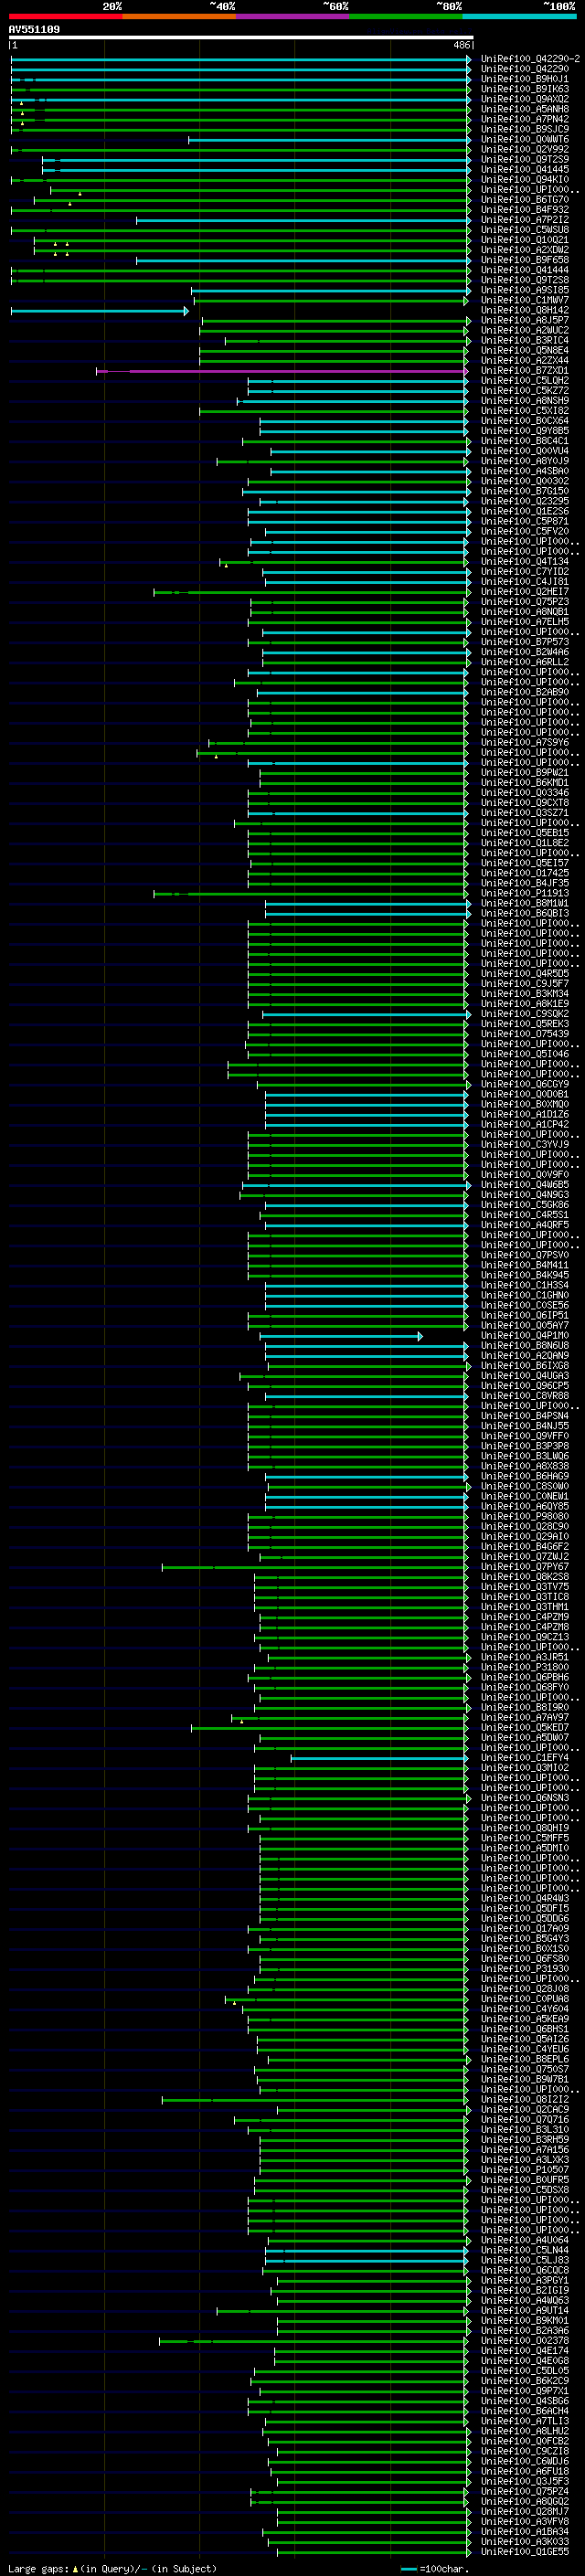The width and height of the screenshot is (585, 2576).
Task: Click hit label UniRef100_Q4T134
Action: [524, 561]
